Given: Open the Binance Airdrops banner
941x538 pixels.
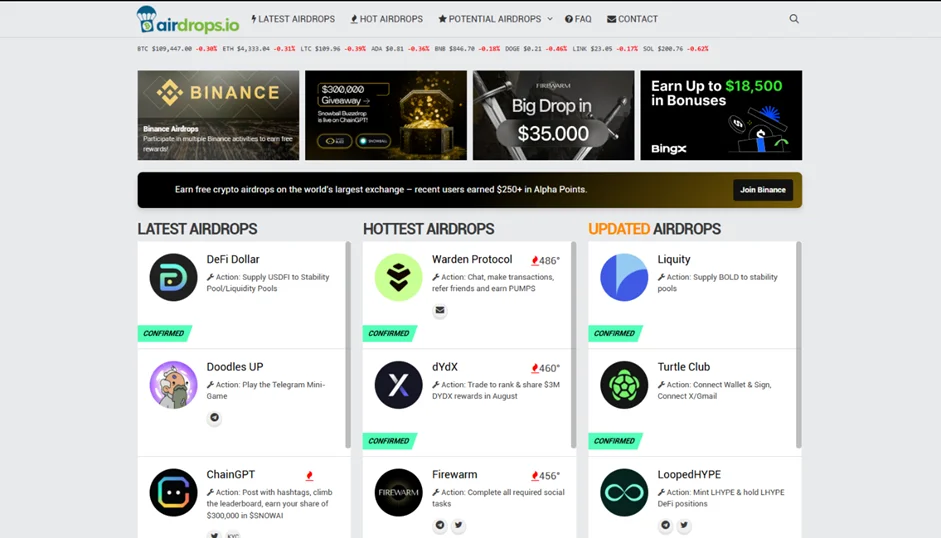Looking at the screenshot, I should pos(218,115).
